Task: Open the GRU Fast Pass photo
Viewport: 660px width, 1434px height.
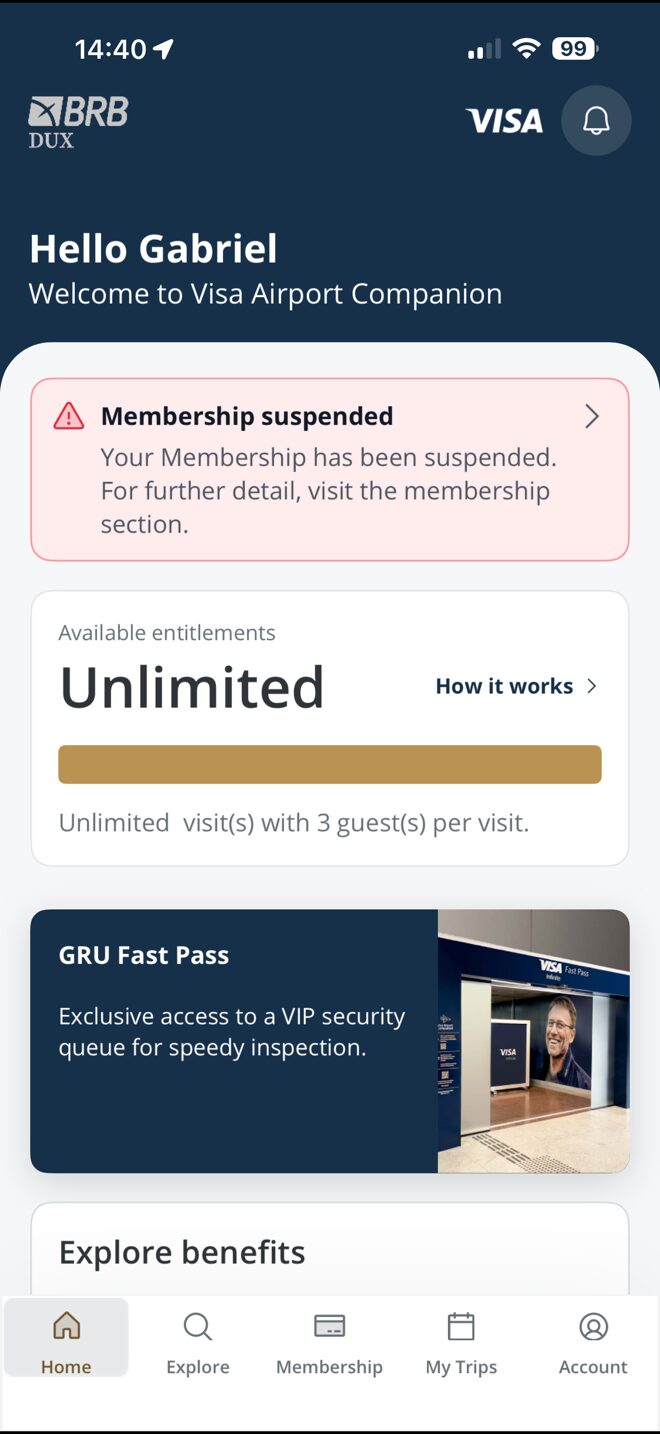Action: 533,1040
